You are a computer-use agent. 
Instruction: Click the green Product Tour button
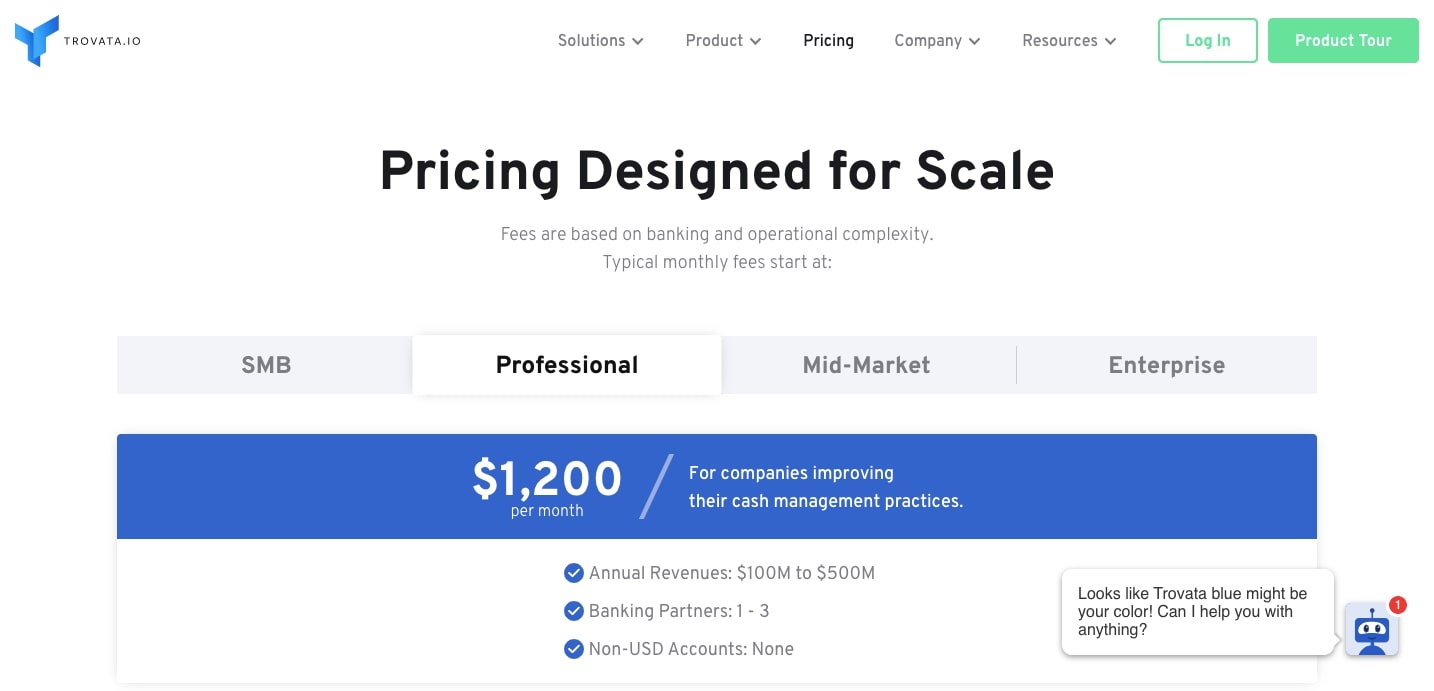(x=1342, y=41)
